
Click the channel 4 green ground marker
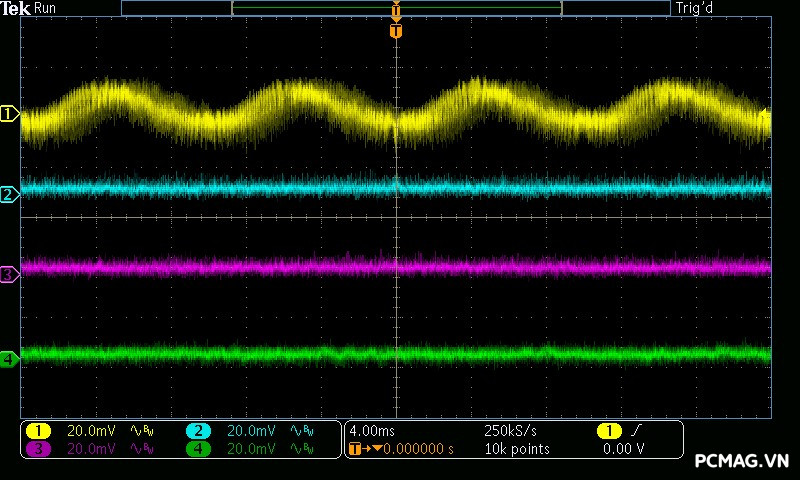pos(10,358)
